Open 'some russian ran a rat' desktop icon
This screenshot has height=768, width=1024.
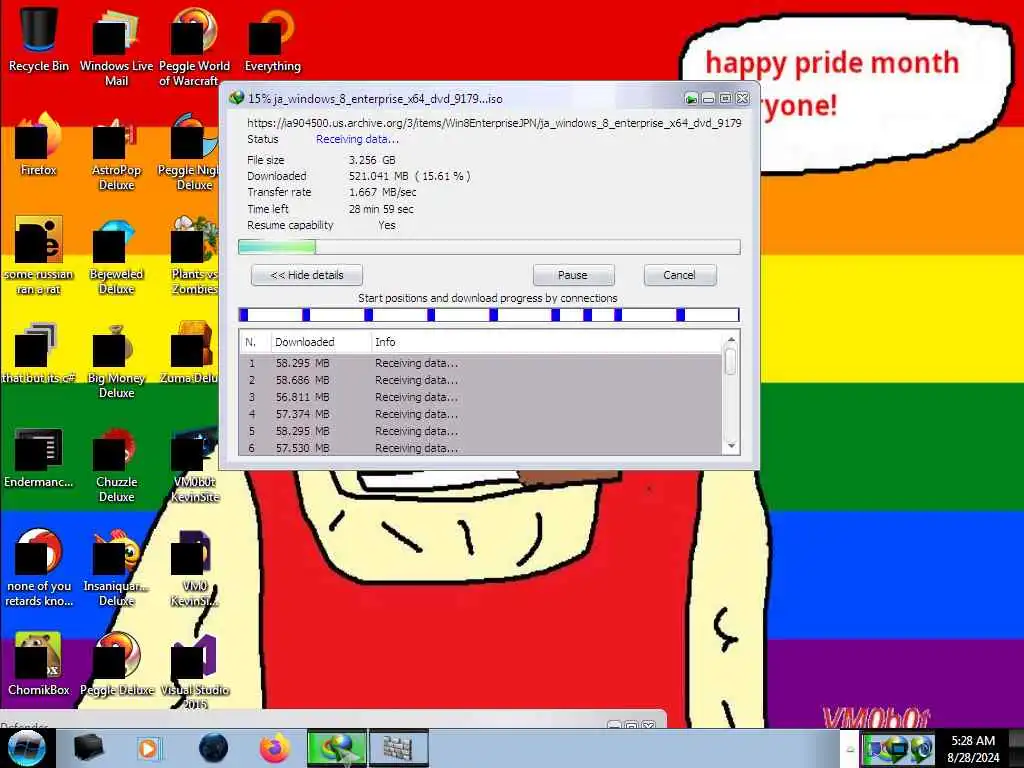point(39,255)
